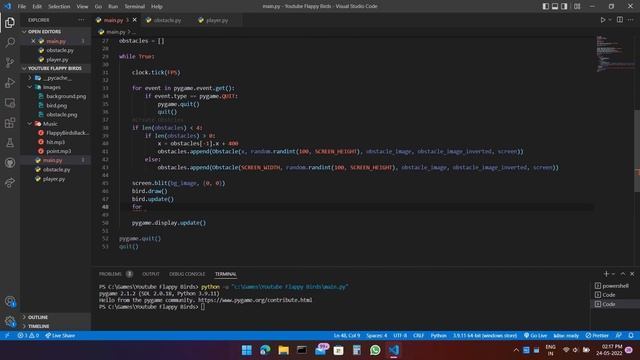
Task: Open notifications bell in status bar
Action: (631, 336)
